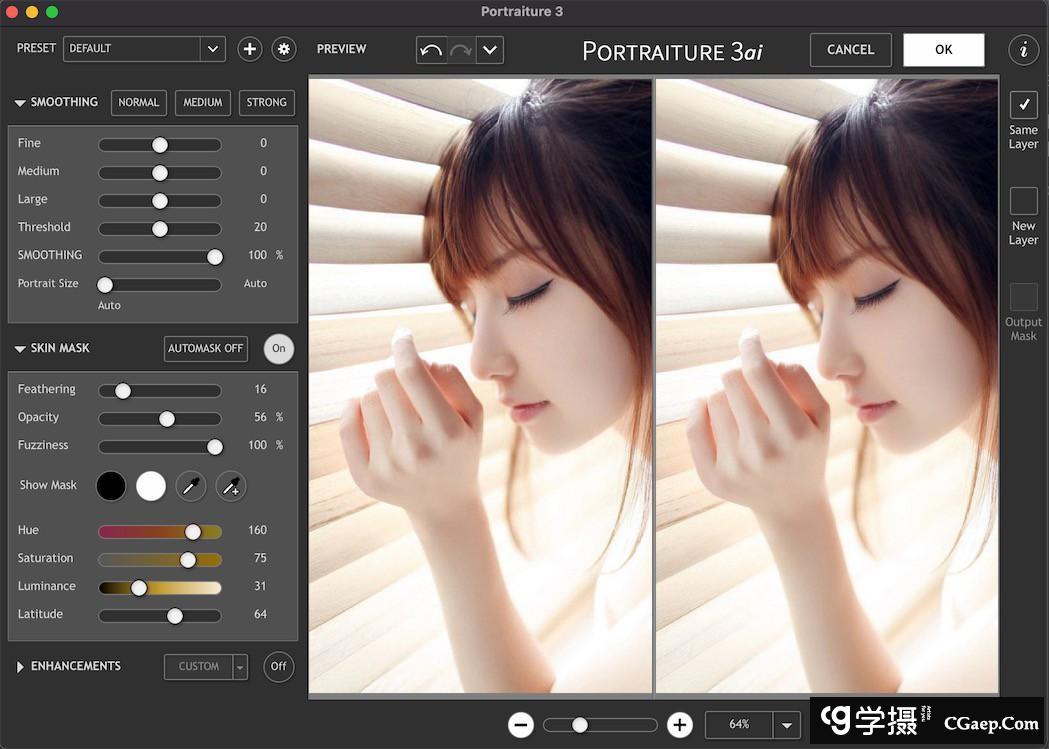Select the add-color eyedropper plus tool
The height and width of the screenshot is (749, 1049).
[x=231, y=487]
